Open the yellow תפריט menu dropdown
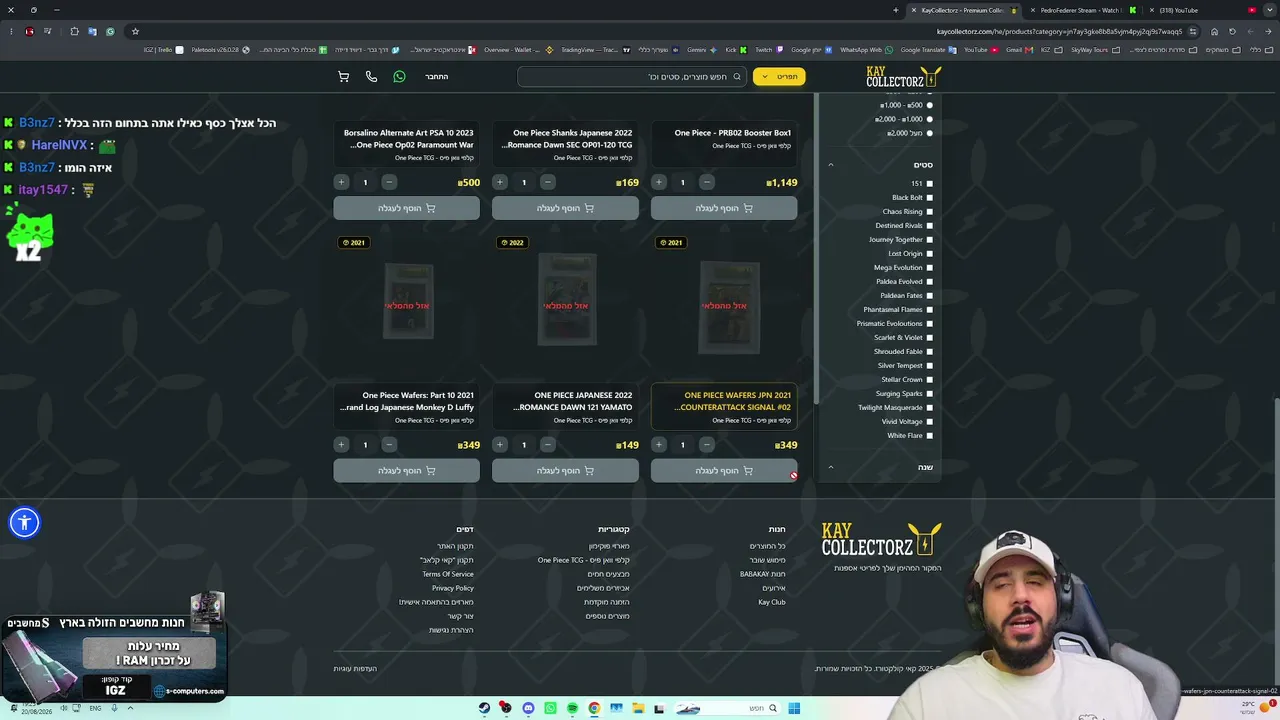The image size is (1280, 720). coord(779,77)
